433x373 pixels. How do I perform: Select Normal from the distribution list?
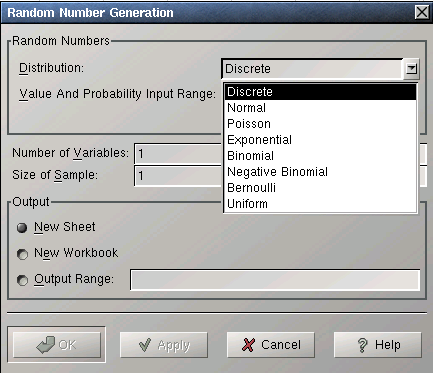point(320,108)
